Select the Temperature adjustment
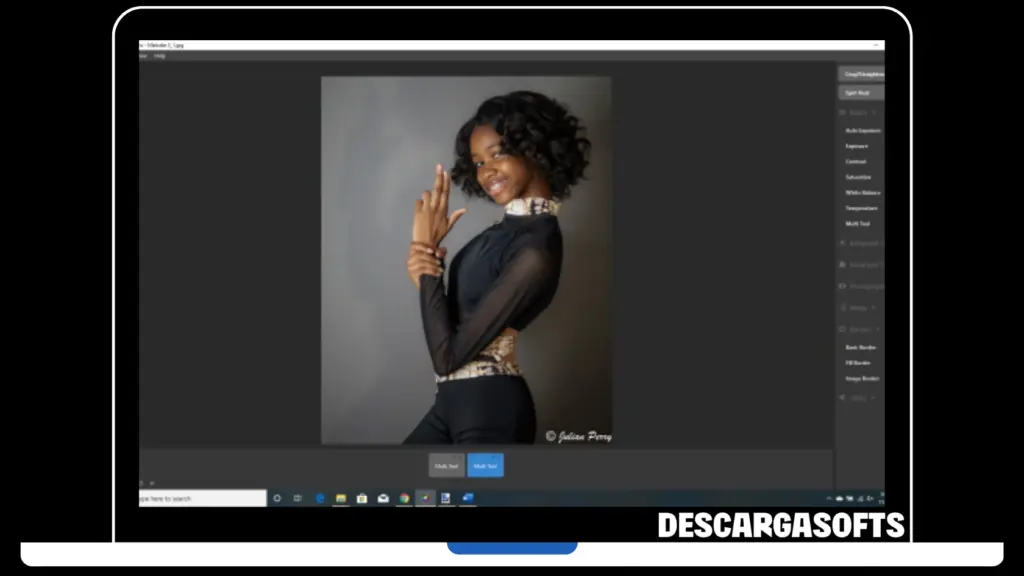The width and height of the screenshot is (1024, 576). (861, 208)
